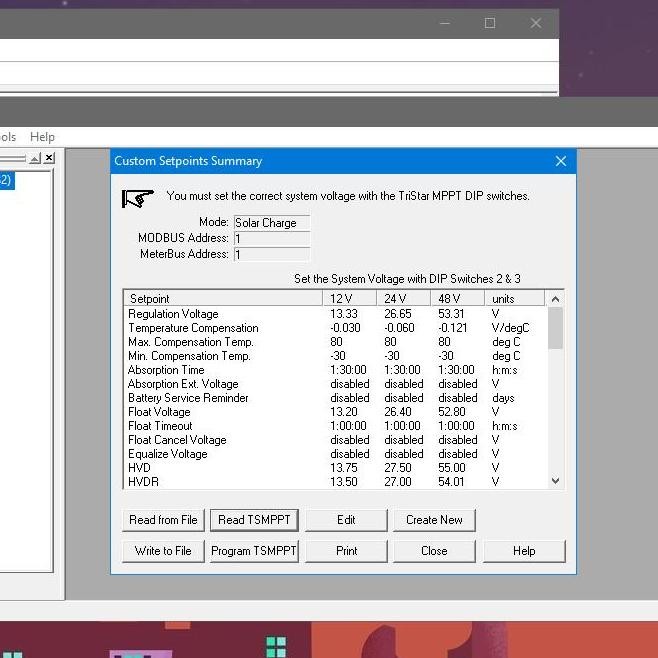Select the Float Voltage row
The width and height of the screenshot is (658, 658).
160,412
